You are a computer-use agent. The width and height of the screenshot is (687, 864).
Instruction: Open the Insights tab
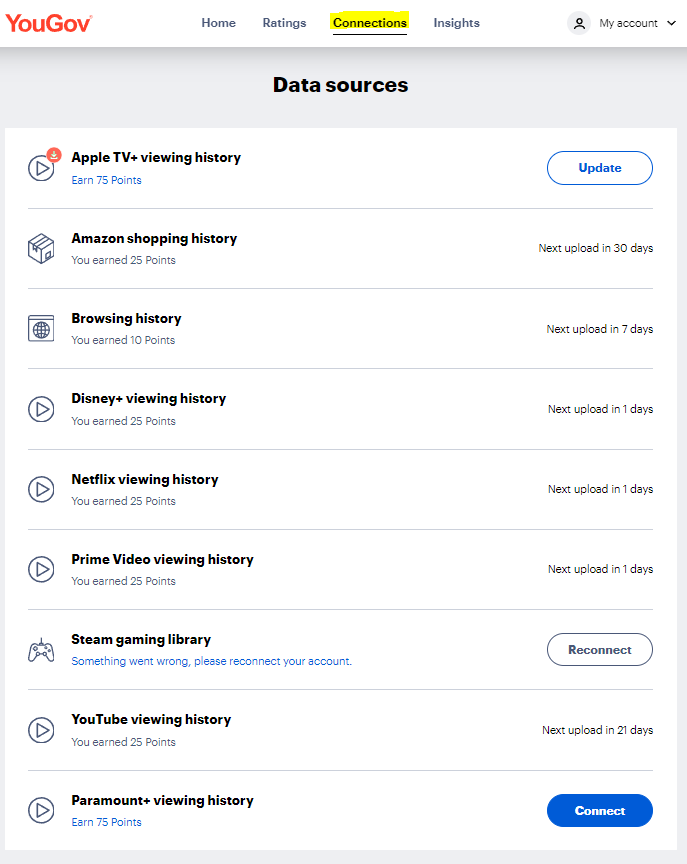click(456, 23)
